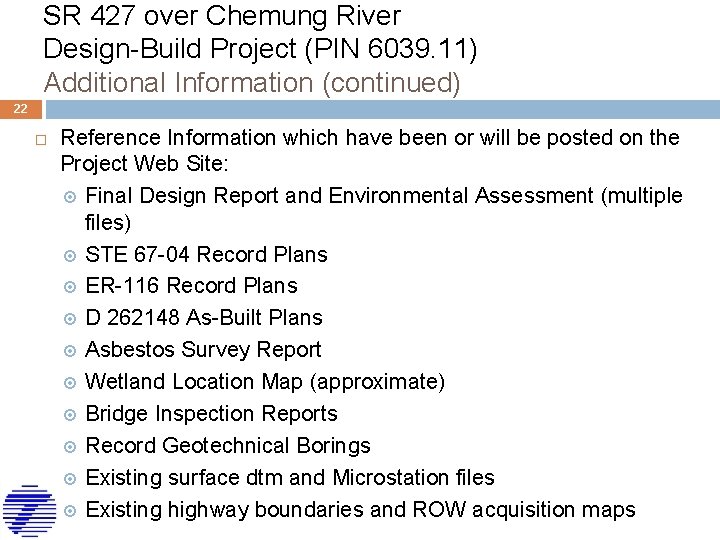Screen dimensions: 720x540
Task: Click bullet icon beside ER-116 Record Plans
Action: coord(70,287)
